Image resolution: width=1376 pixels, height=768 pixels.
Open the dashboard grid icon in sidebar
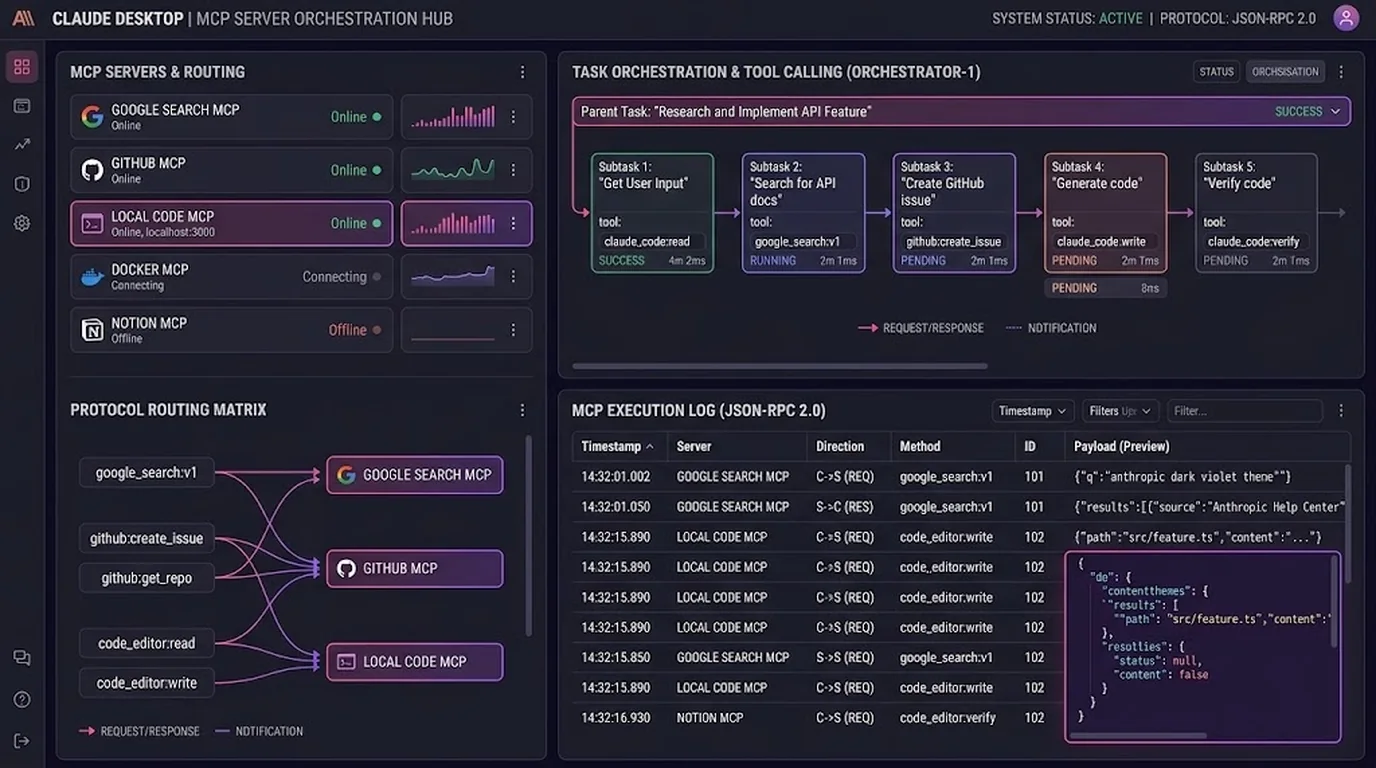tap(22, 67)
